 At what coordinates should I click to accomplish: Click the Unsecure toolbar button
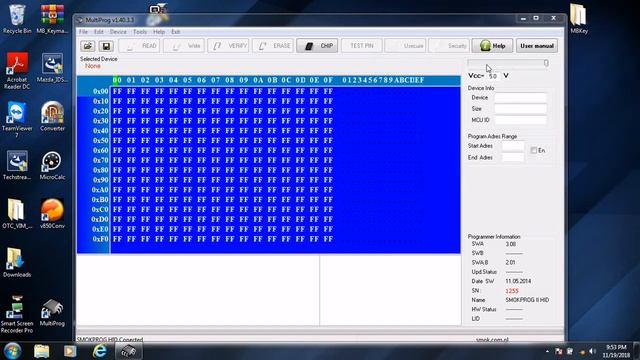click(406, 46)
